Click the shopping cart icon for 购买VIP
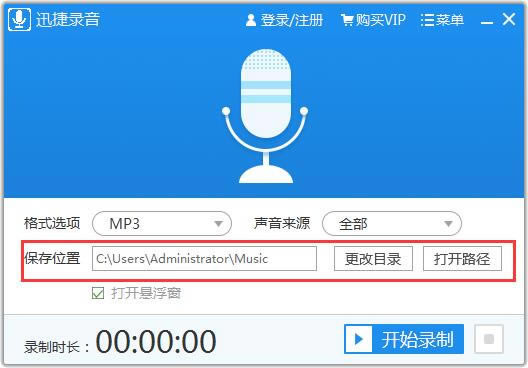Screen dimensions: 528x368 pyautogui.click(x=347, y=20)
